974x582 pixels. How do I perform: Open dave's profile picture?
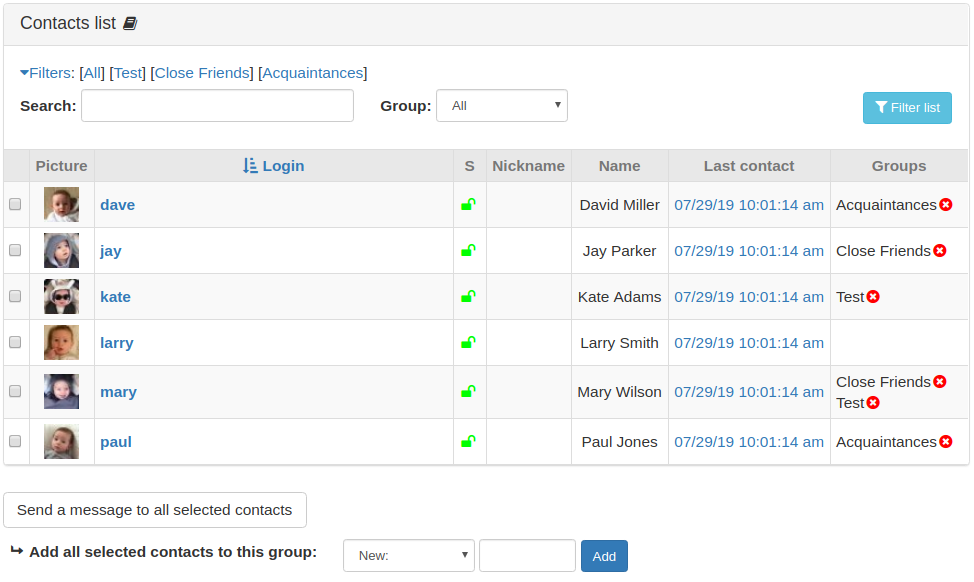pos(61,204)
